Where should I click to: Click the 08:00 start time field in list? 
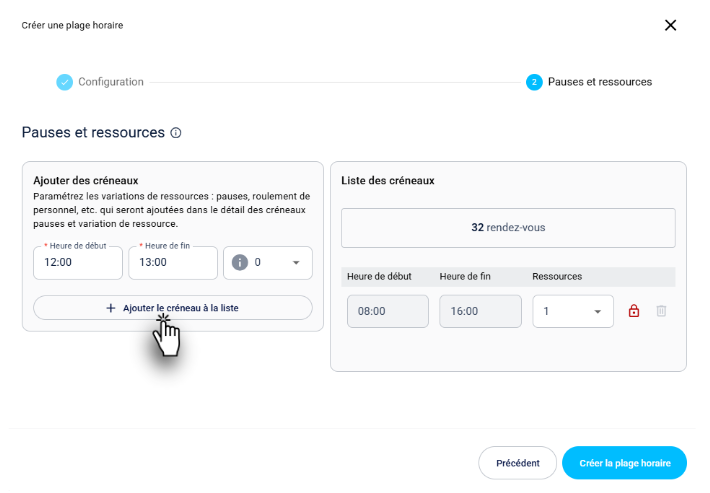tap(388, 311)
